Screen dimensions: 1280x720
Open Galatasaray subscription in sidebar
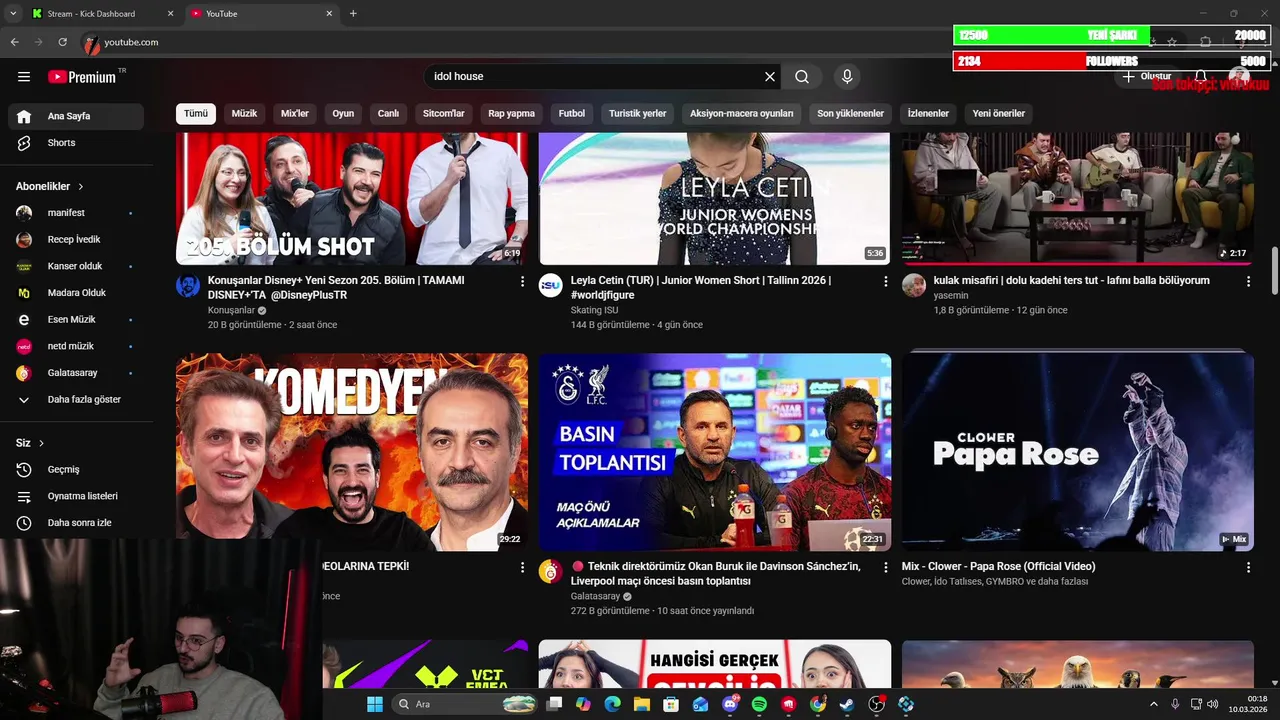click(76, 373)
